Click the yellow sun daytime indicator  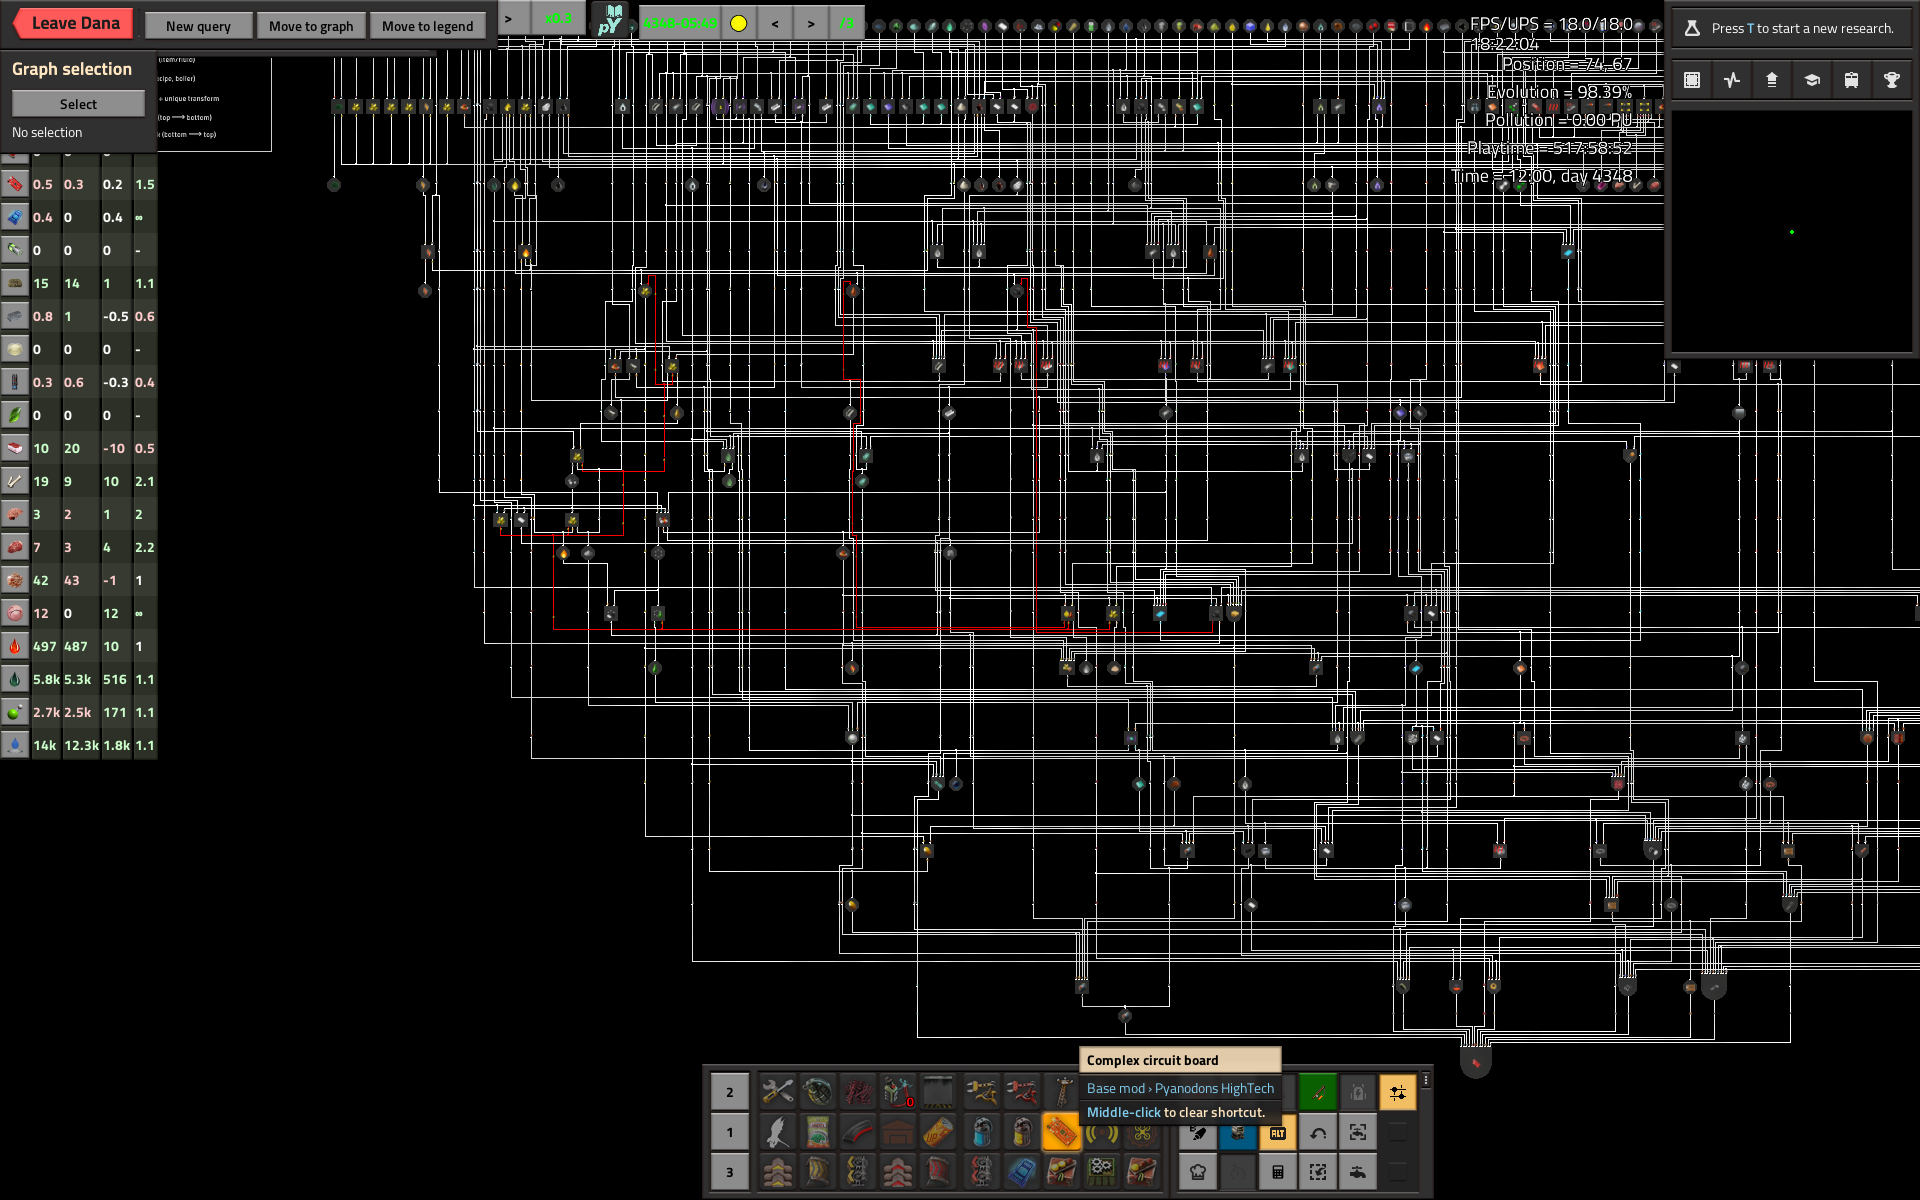(738, 23)
